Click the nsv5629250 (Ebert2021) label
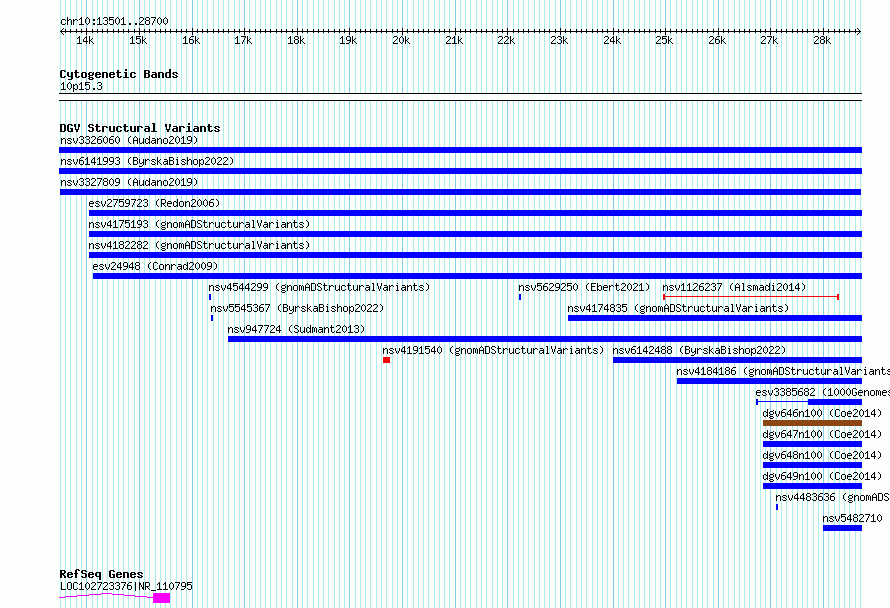890x608 pixels. 584,287
